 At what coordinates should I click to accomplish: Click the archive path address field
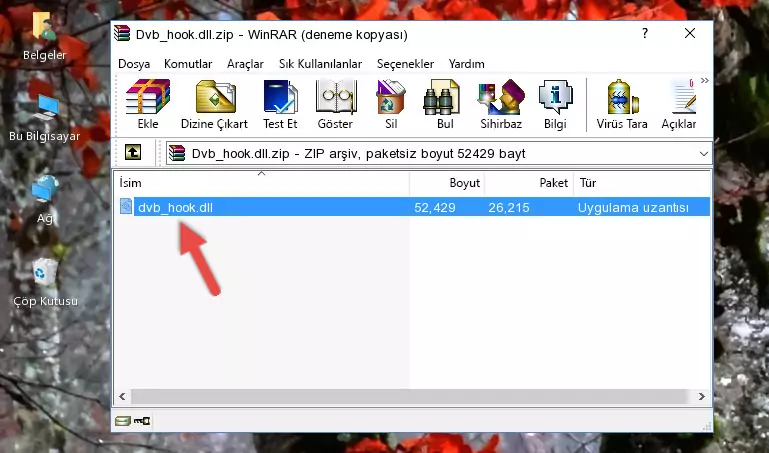tap(439, 154)
